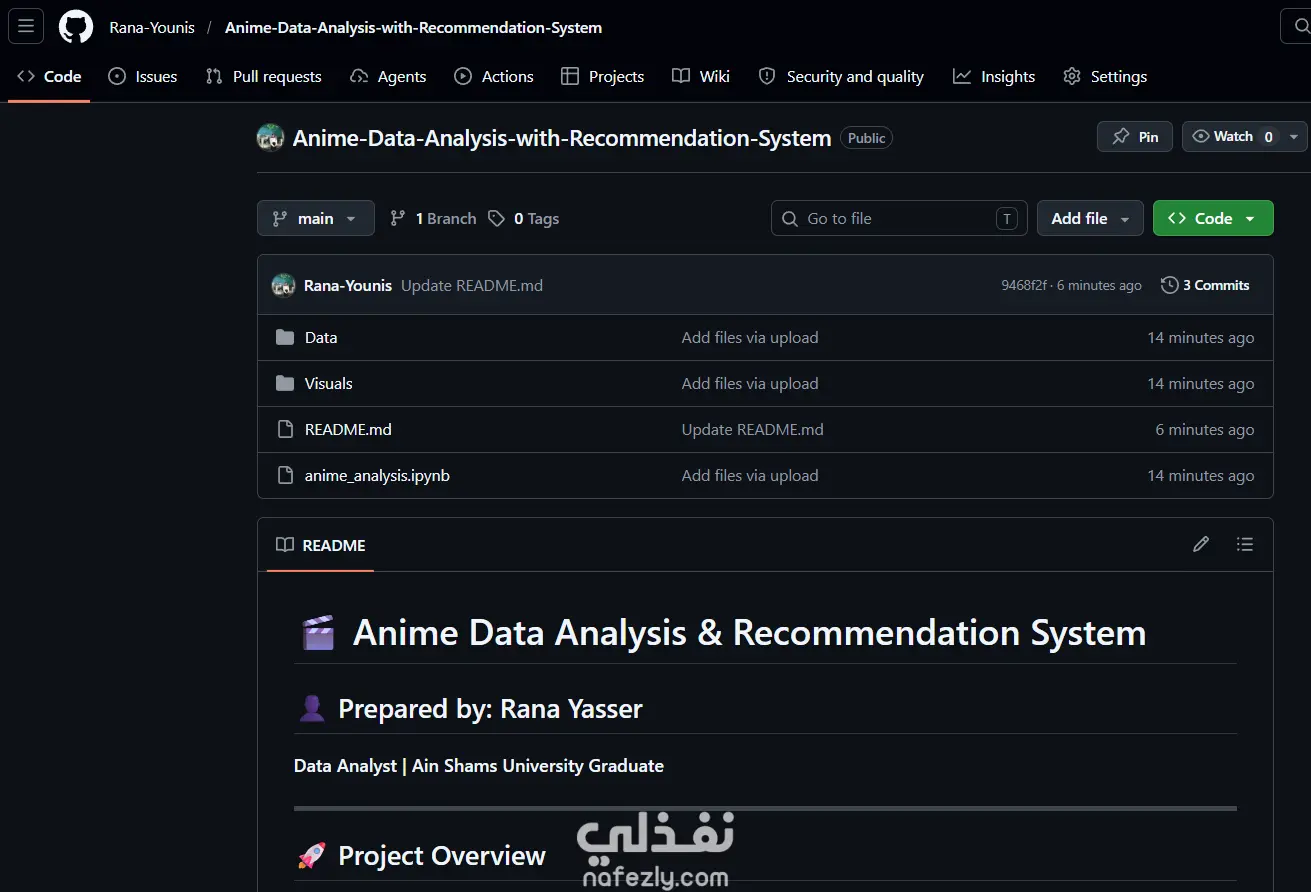
Task: Click 'Data Analyst | Ain Shams University Graduate'
Action: tap(479, 766)
